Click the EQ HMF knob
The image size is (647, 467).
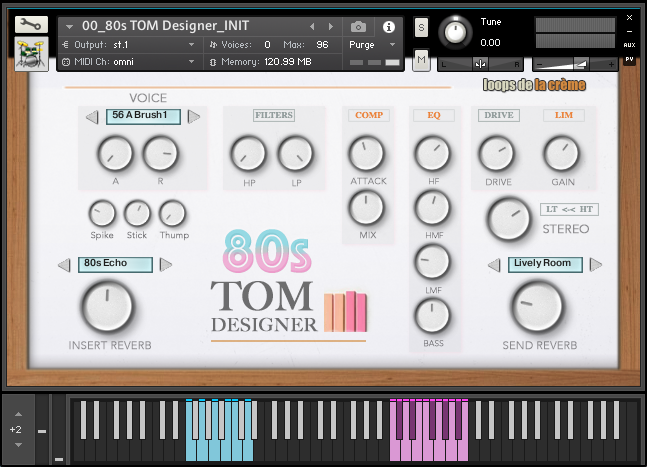432,208
